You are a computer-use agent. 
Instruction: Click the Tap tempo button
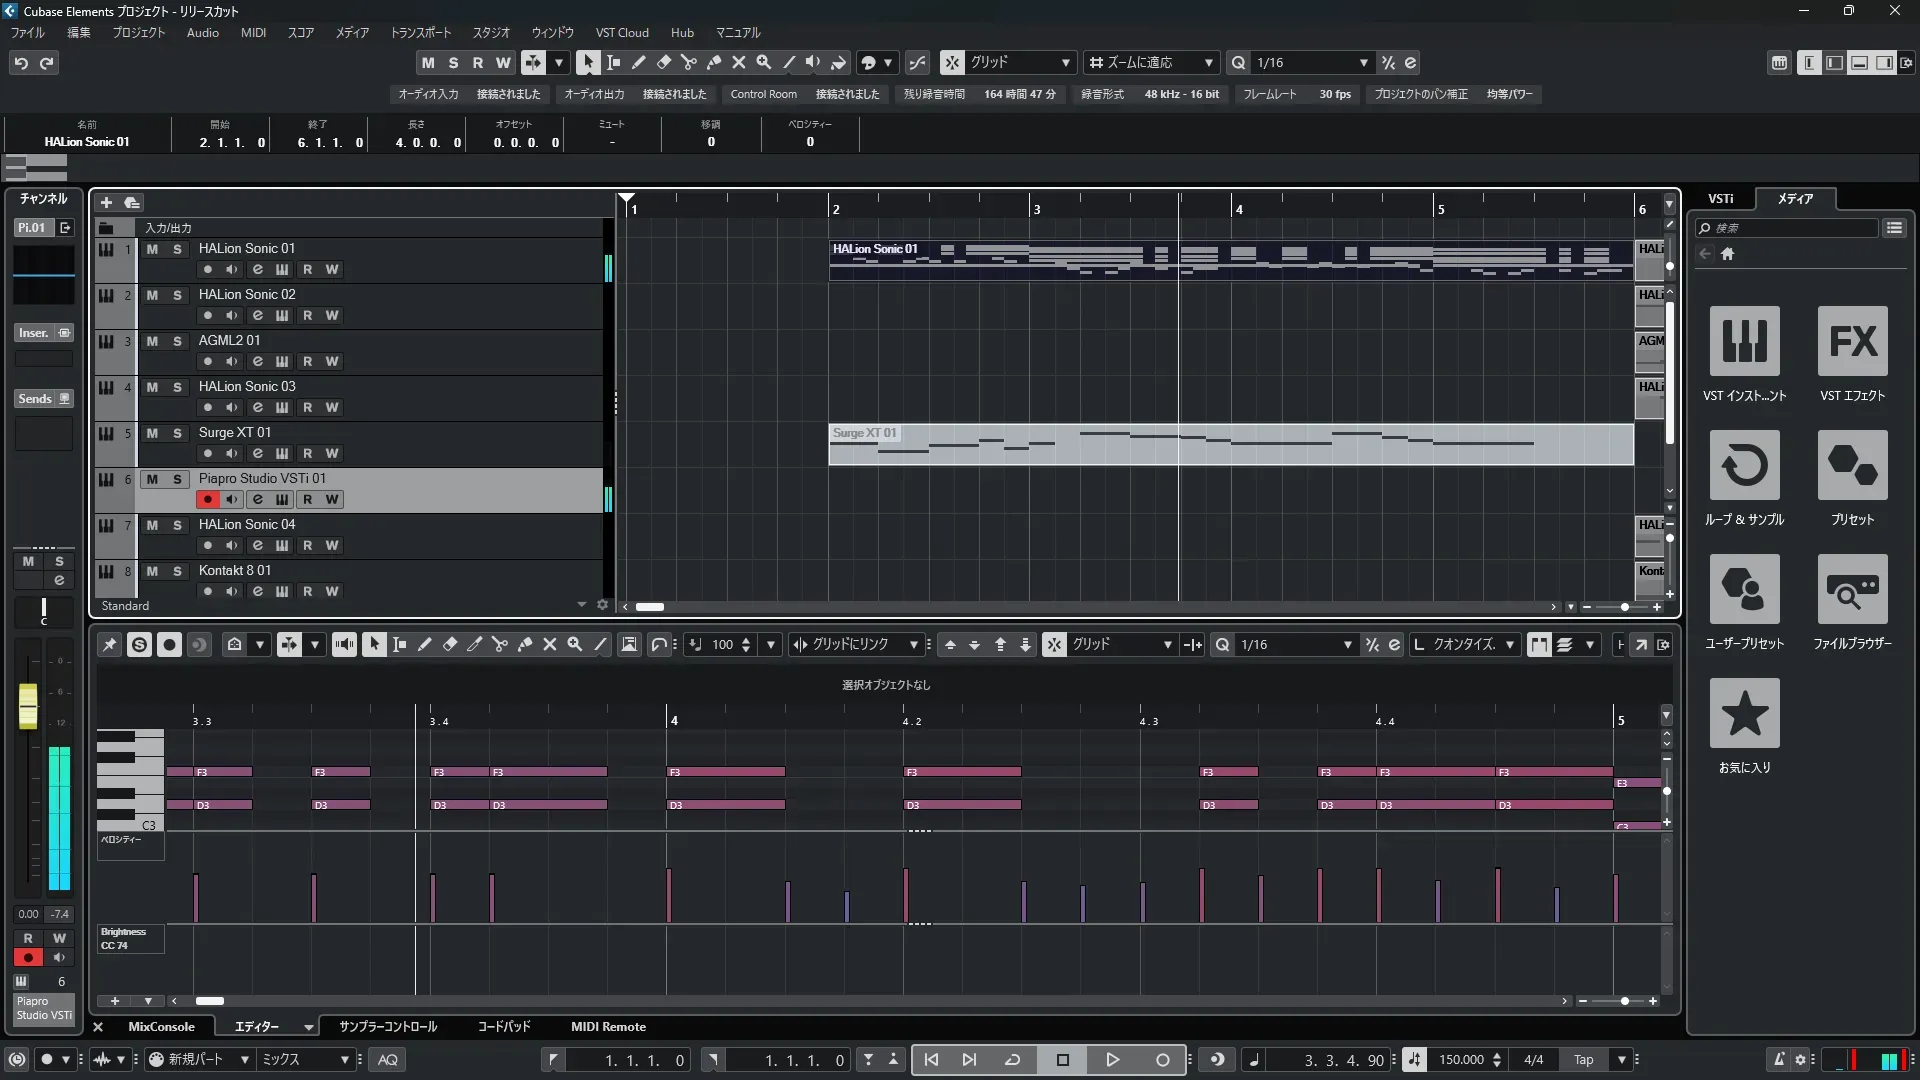[x=1583, y=1060]
